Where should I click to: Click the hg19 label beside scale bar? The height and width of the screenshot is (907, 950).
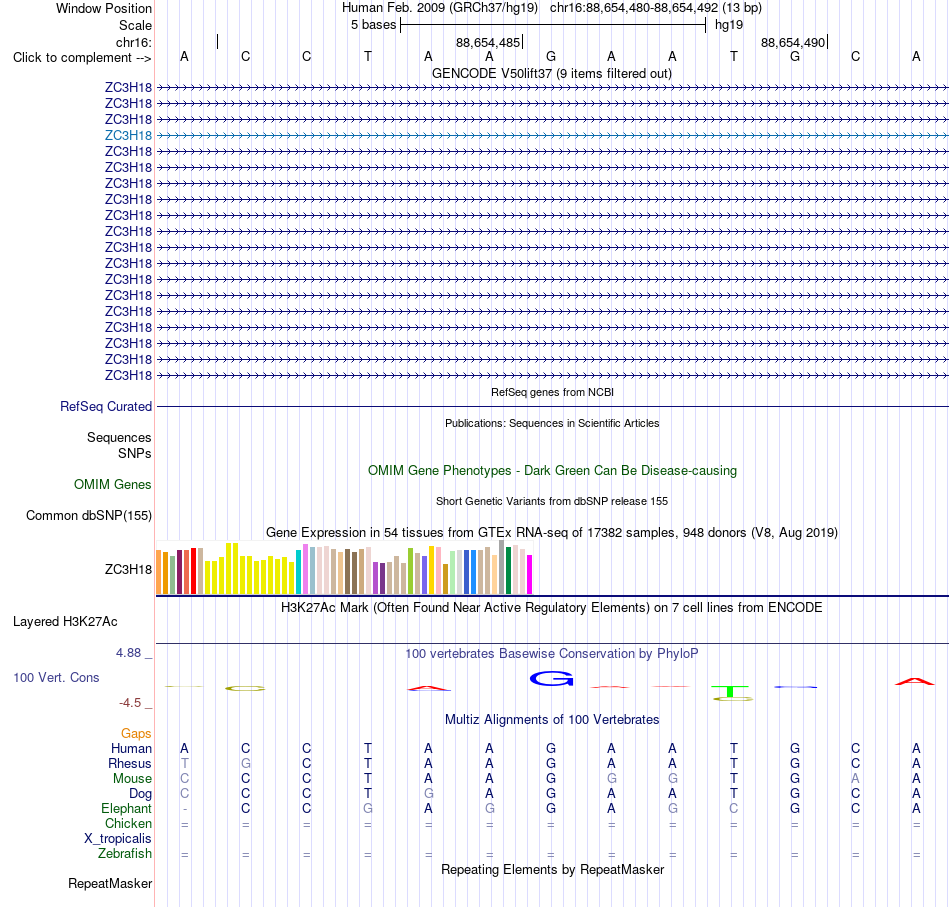pos(729,25)
